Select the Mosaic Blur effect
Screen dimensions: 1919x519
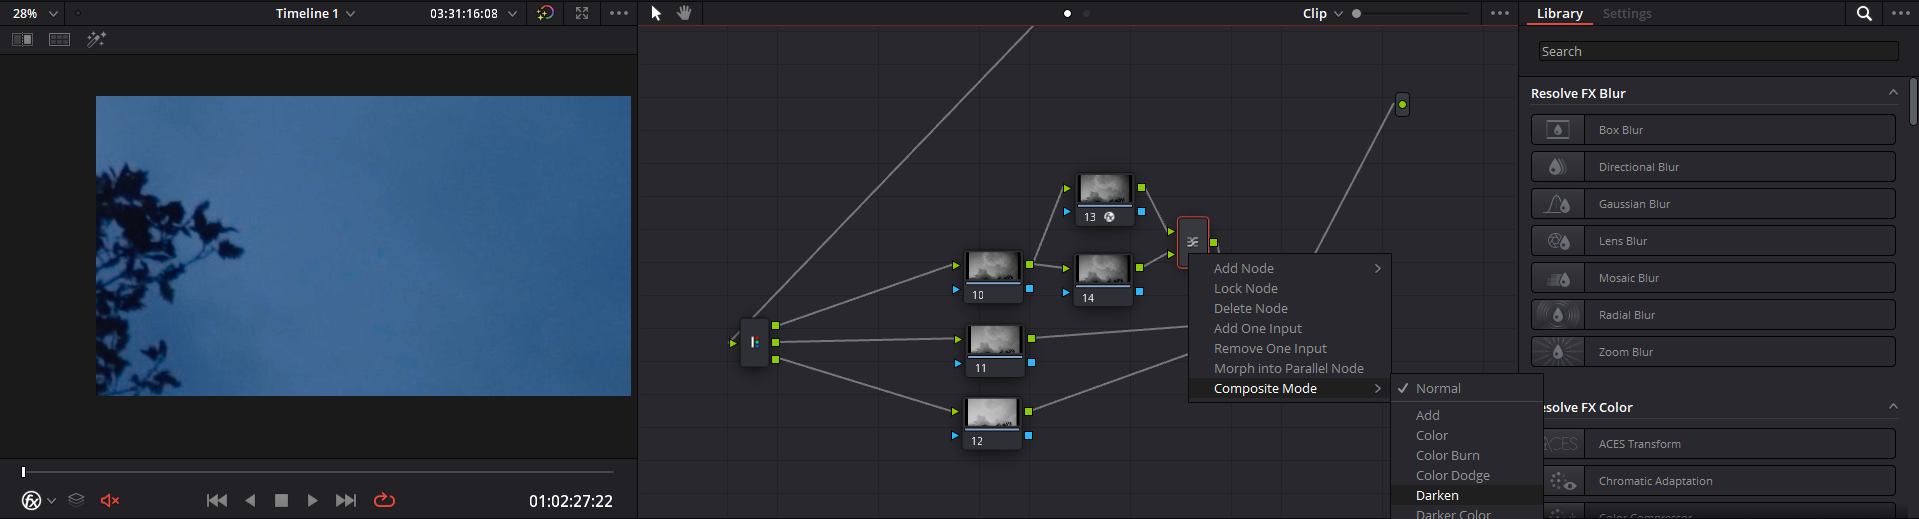(x=1713, y=278)
